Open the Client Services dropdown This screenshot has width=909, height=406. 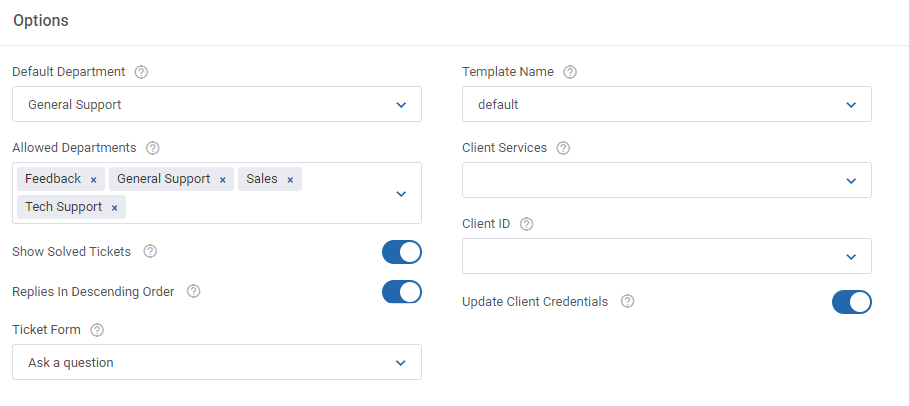click(x=667, y=180)
